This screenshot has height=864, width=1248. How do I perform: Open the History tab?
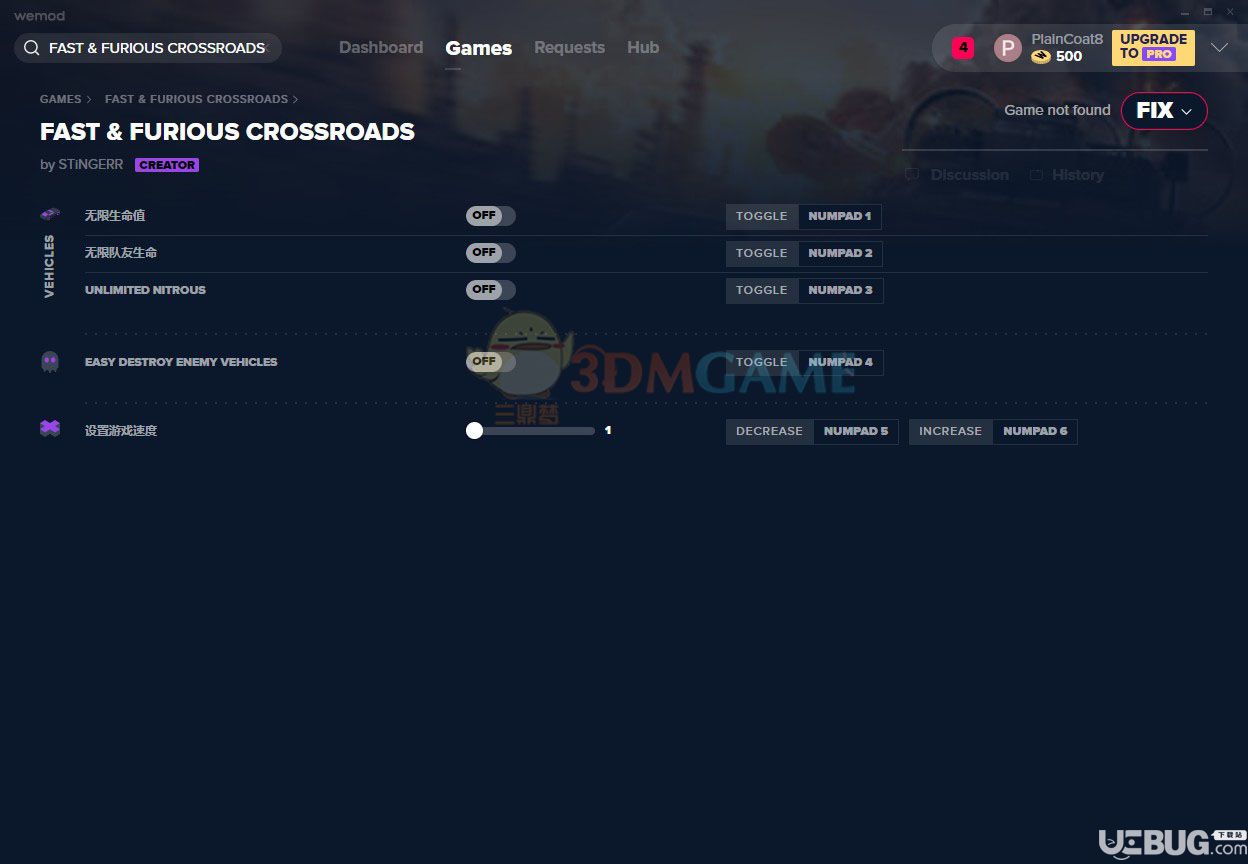click(1077, 175)
